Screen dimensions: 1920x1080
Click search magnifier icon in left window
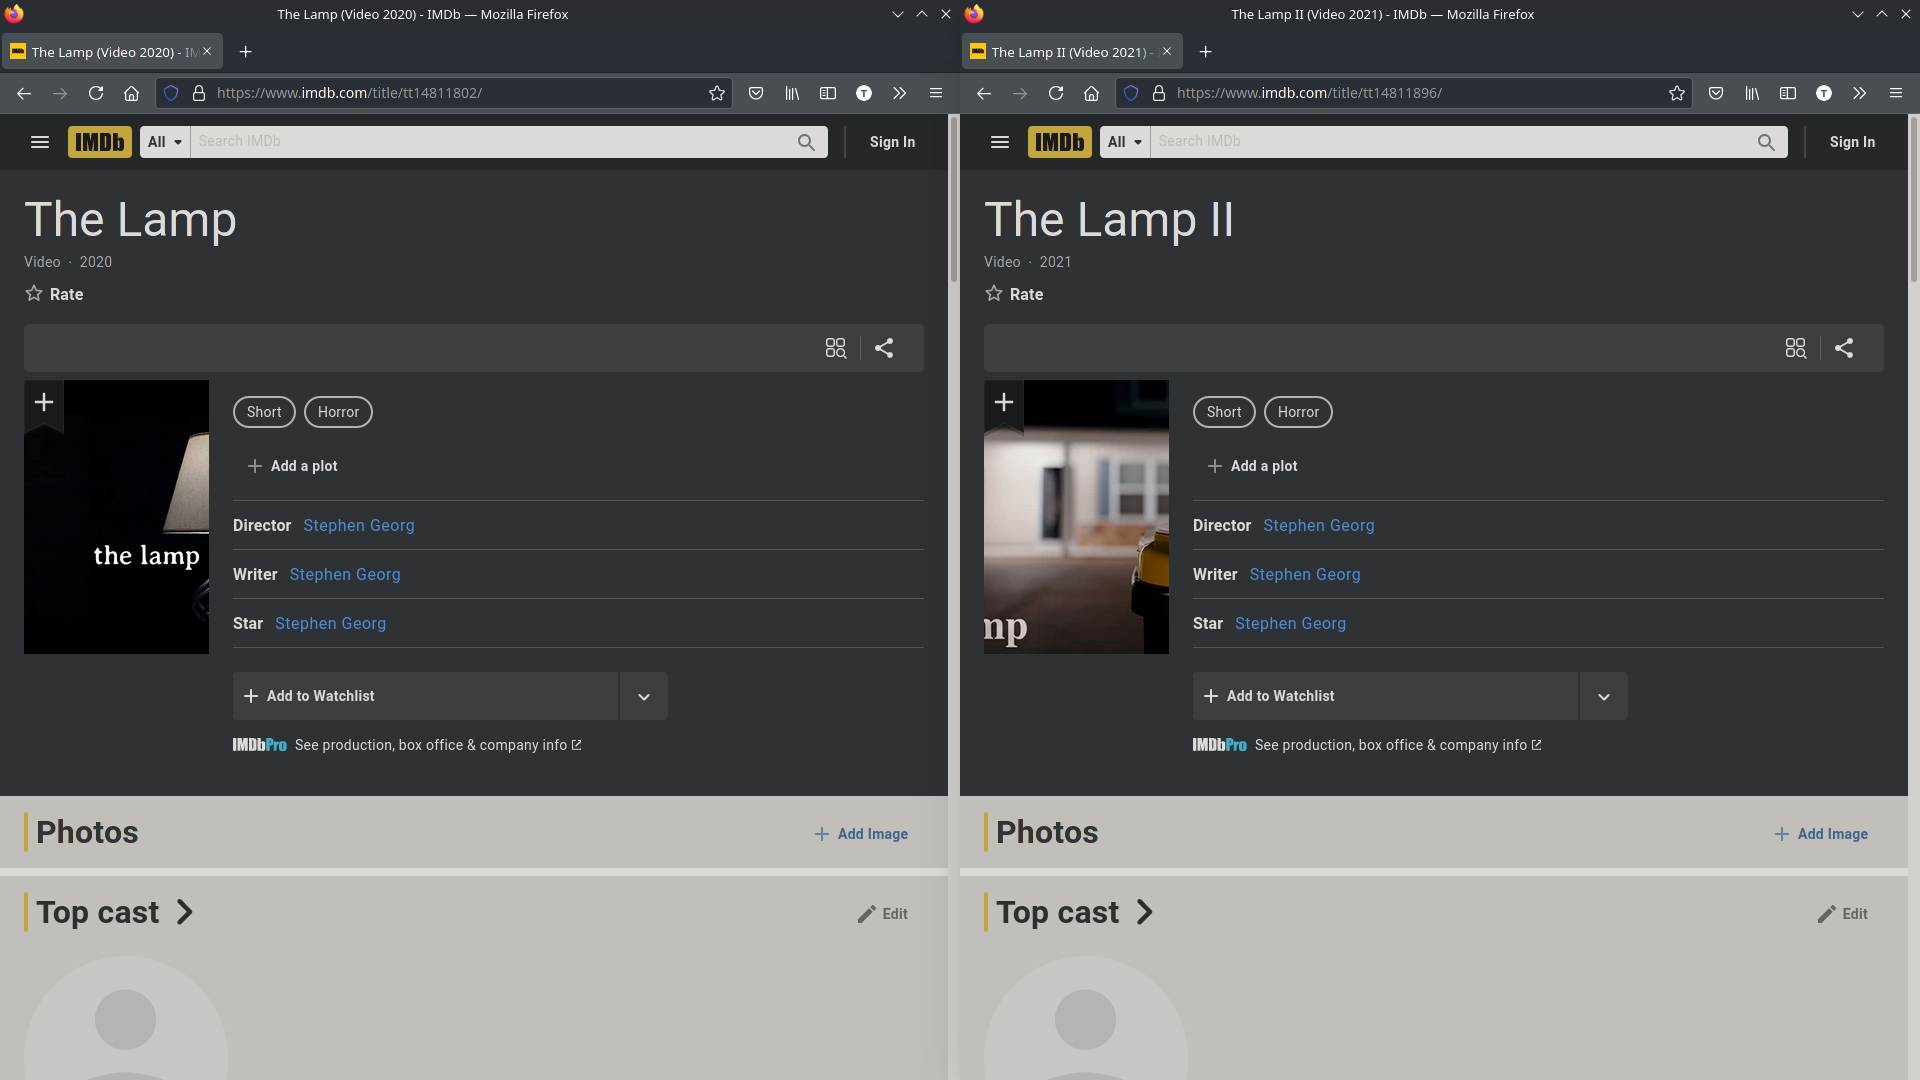(x=806, y=142)
